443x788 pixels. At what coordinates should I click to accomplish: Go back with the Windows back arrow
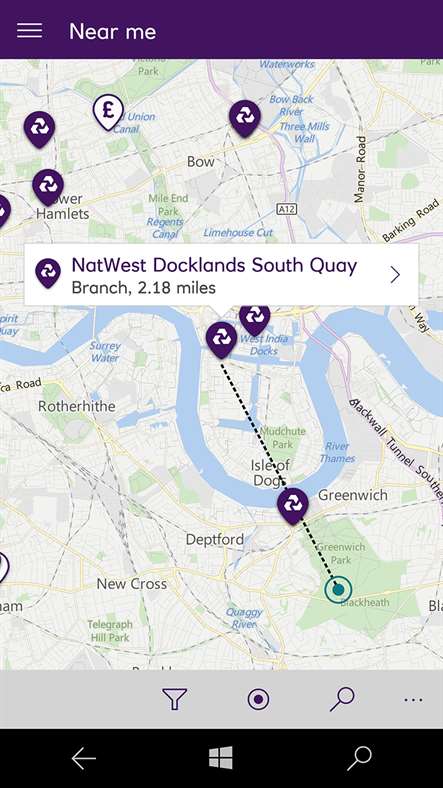pos(83,758)
